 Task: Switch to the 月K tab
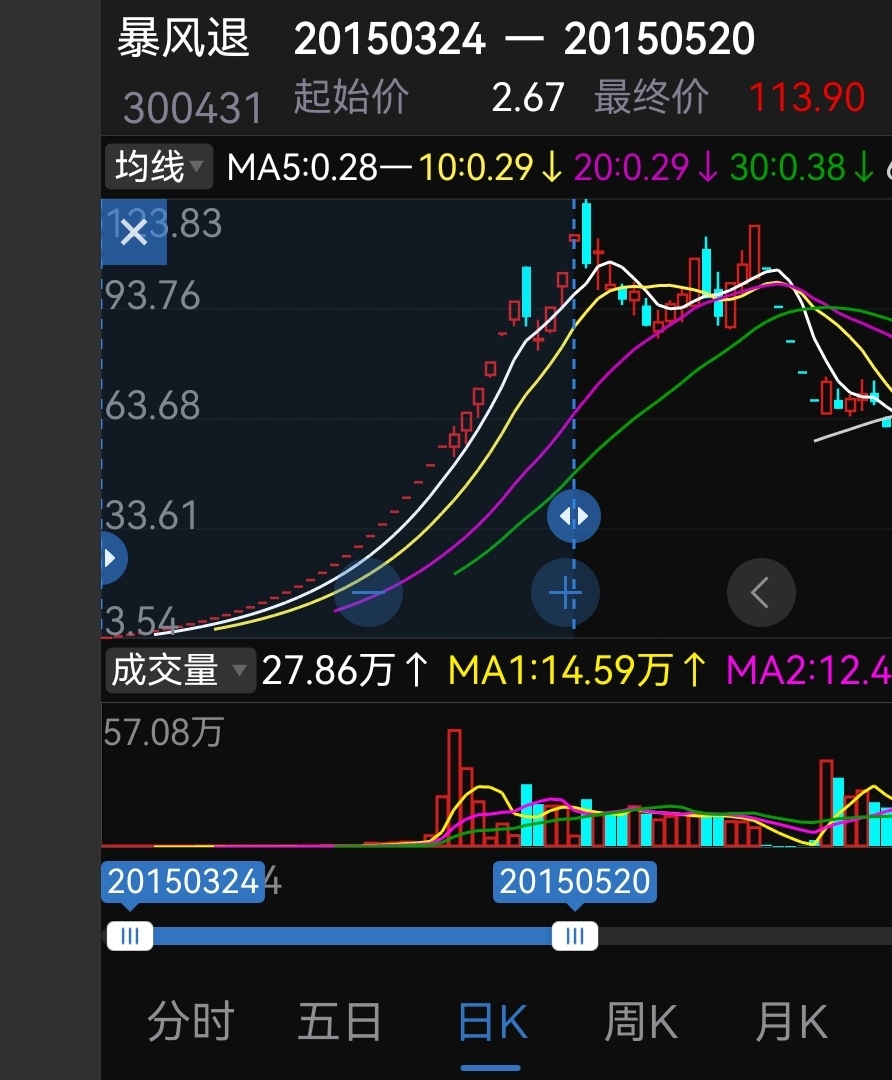point(791,1021)
